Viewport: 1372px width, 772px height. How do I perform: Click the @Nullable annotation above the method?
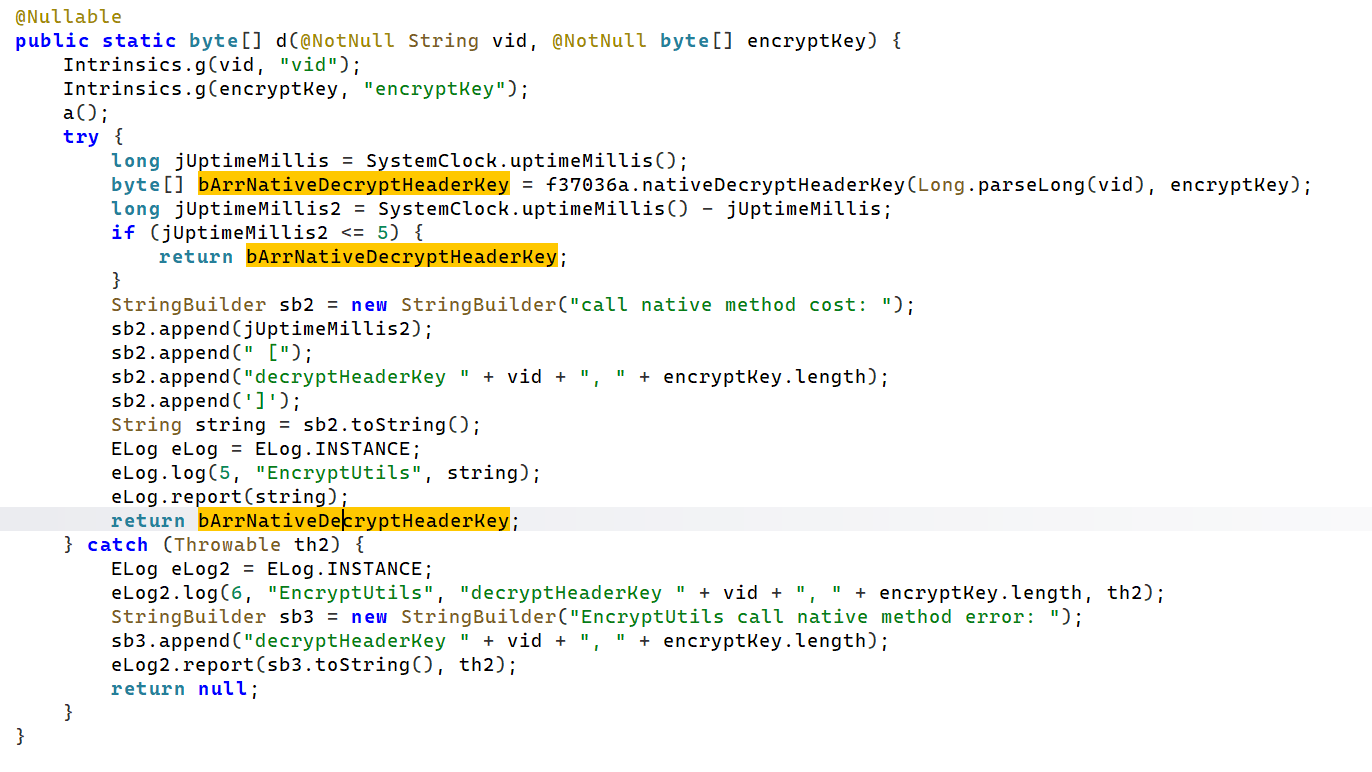pos(68,17)
